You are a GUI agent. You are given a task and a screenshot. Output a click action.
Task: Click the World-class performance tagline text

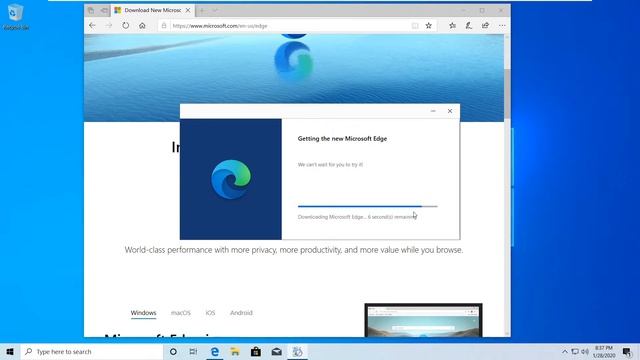click(294, 250)
